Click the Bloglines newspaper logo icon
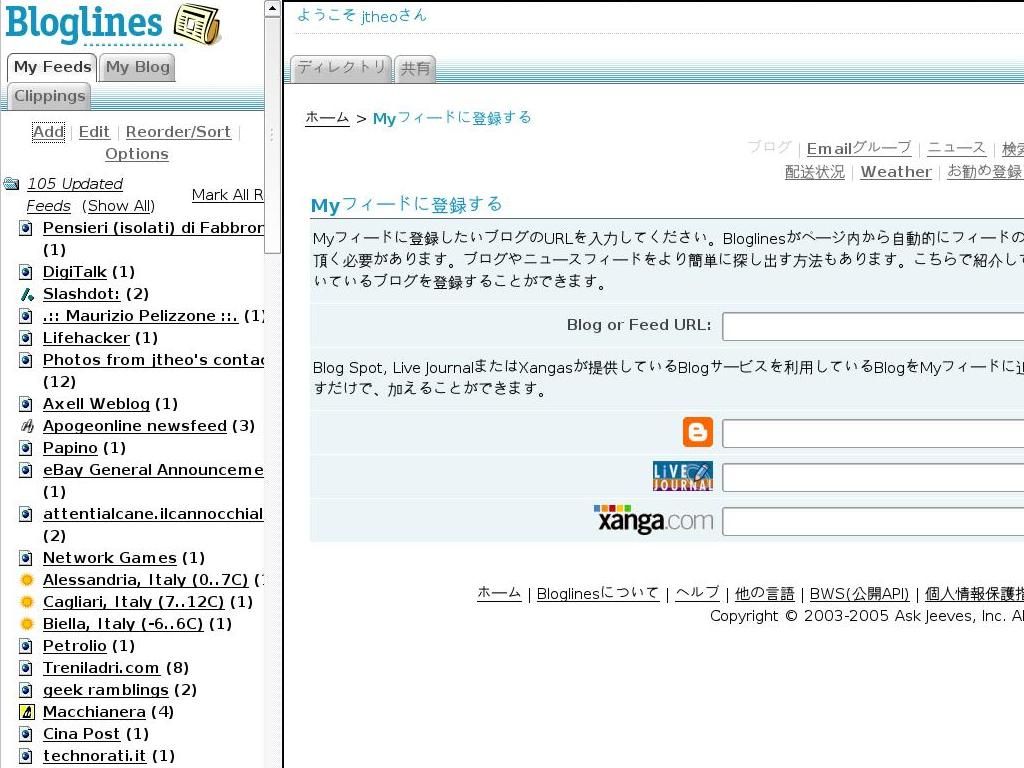Image resolution: width=1024 pixels, height=768 pixels. [197, 24]
